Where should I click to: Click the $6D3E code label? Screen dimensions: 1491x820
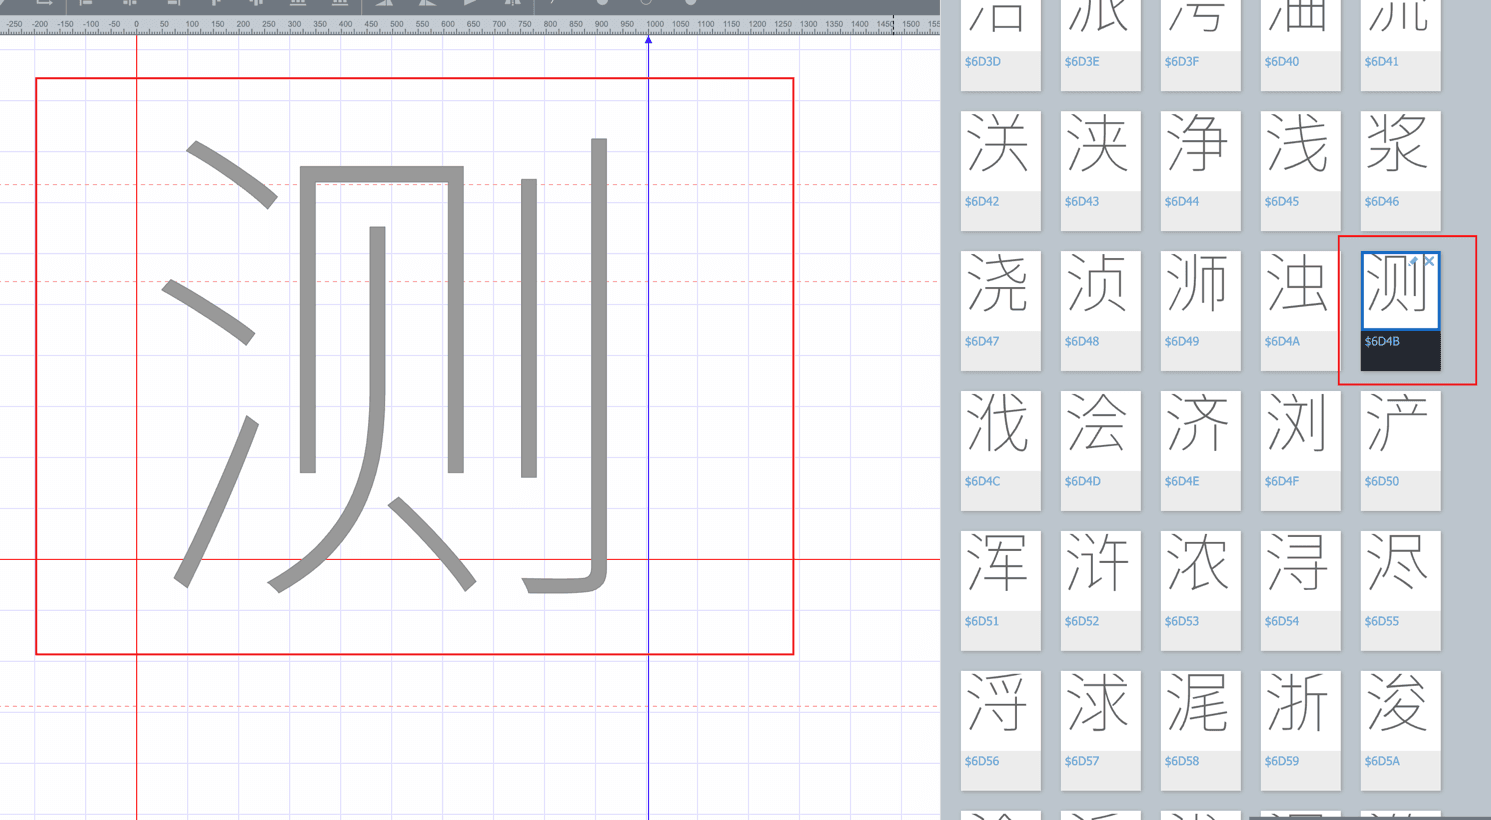click(x=1082, y=62)
